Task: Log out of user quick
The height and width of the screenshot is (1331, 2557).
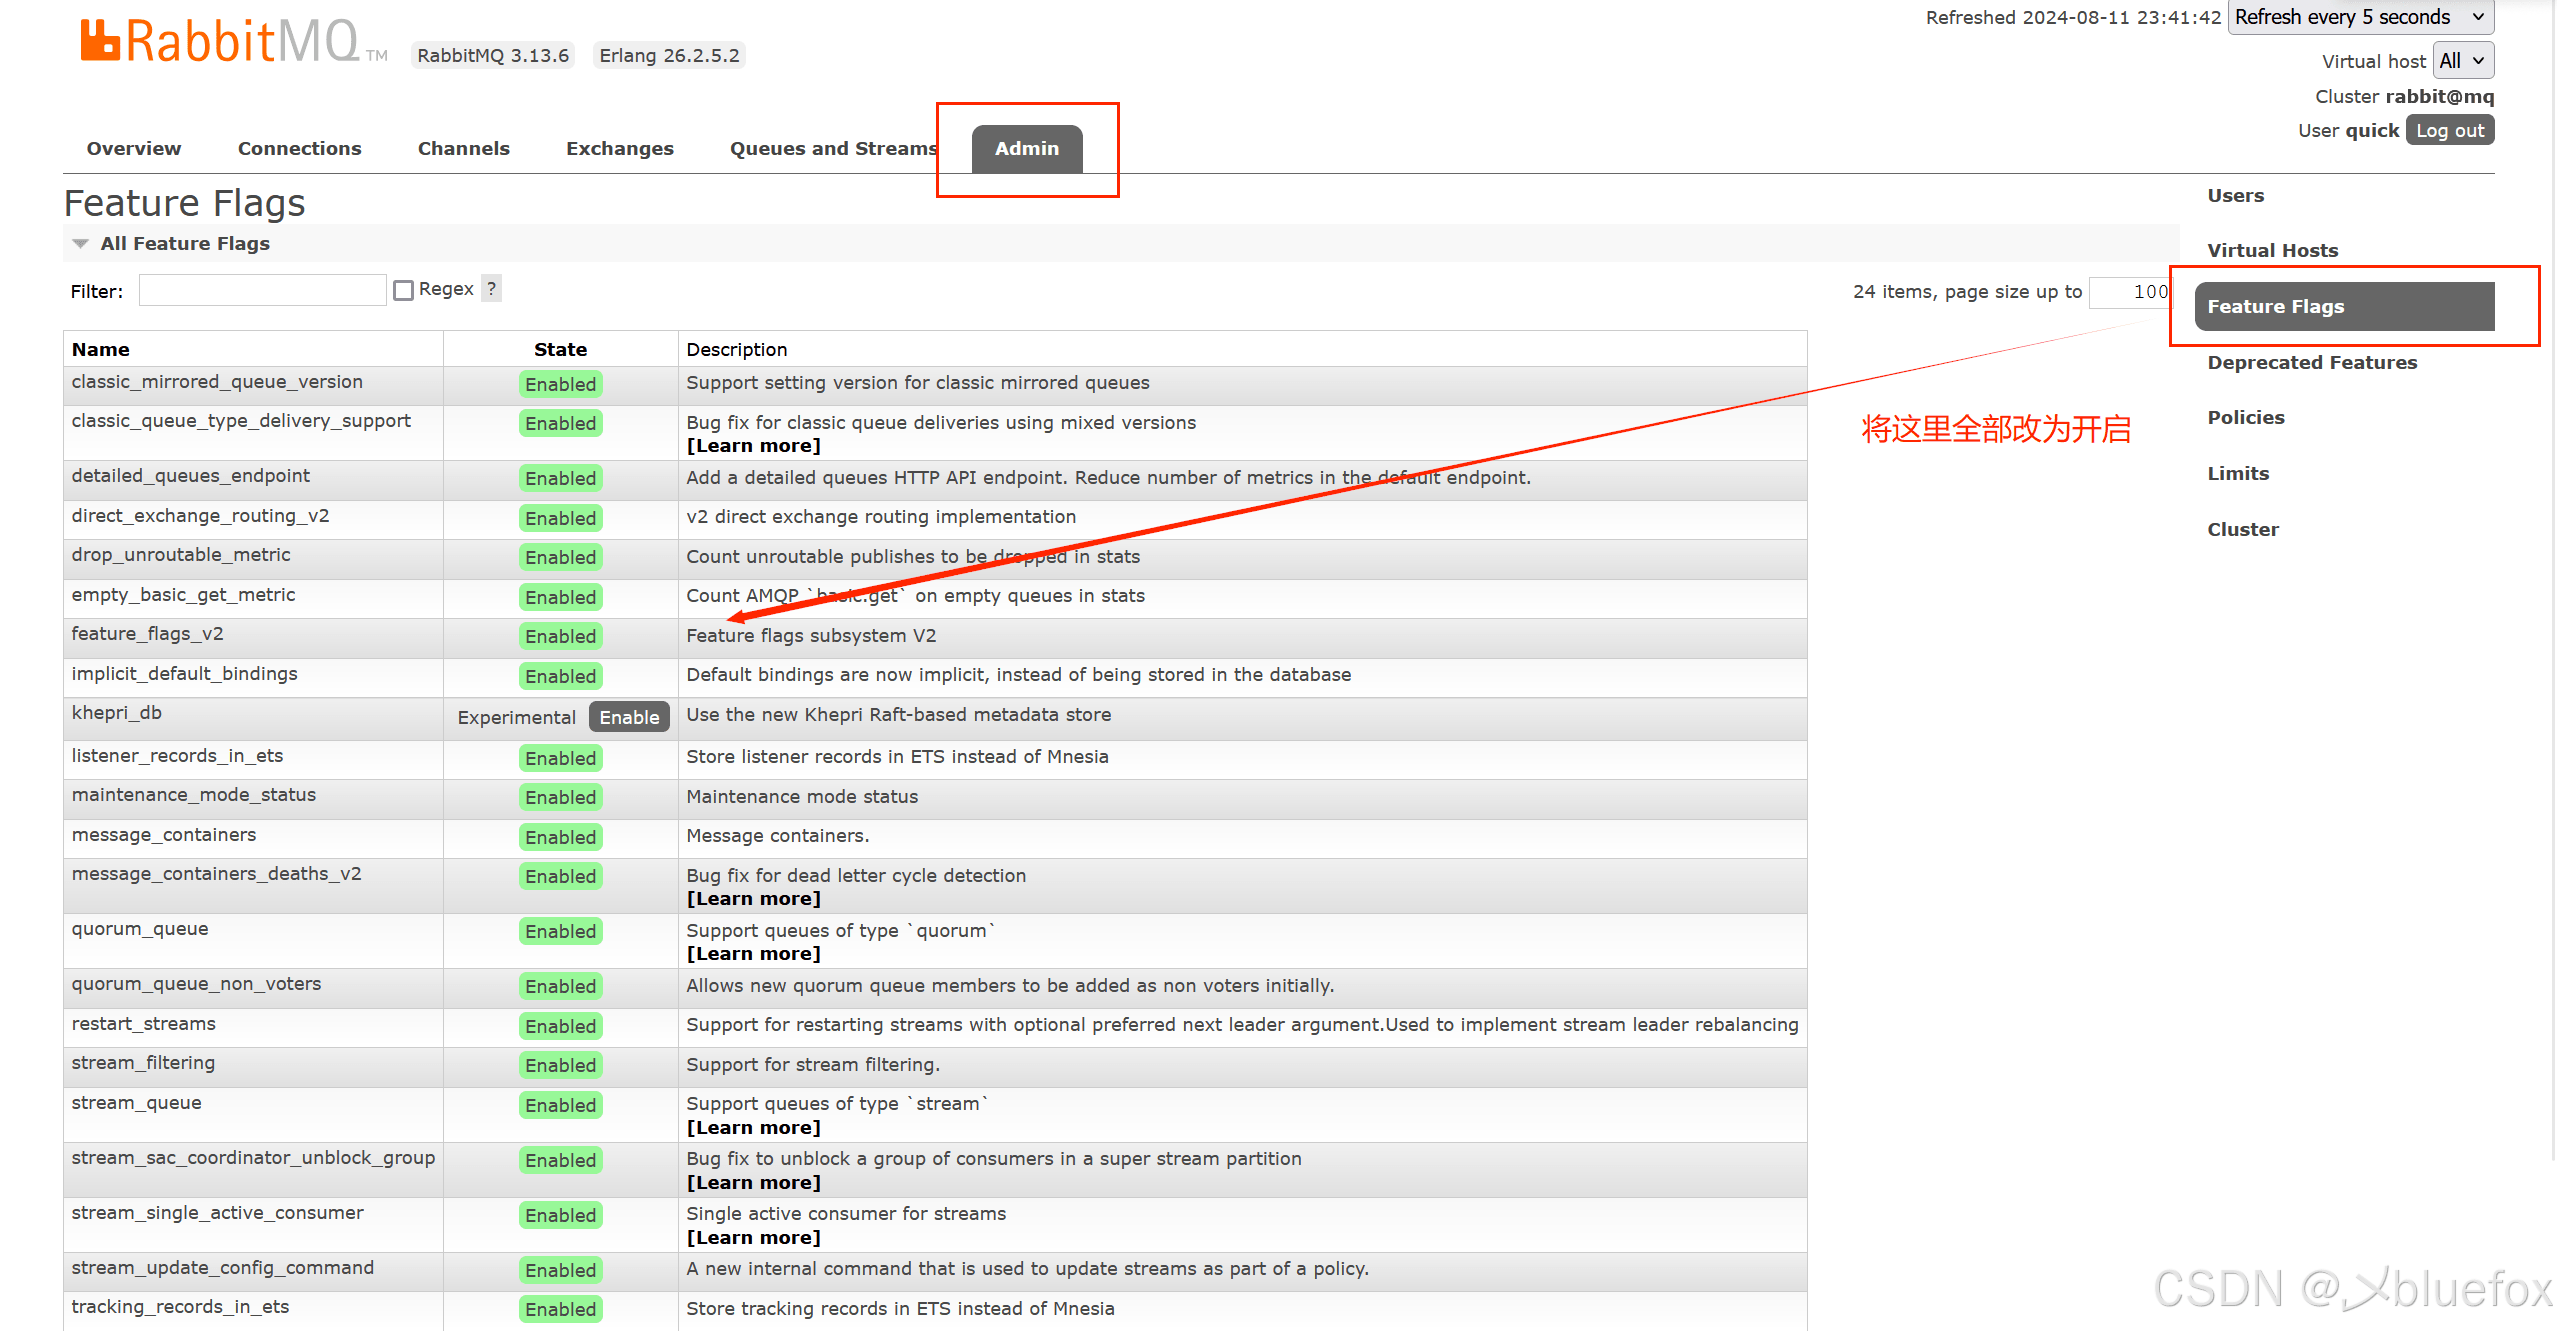Action: pos(2450,130)
